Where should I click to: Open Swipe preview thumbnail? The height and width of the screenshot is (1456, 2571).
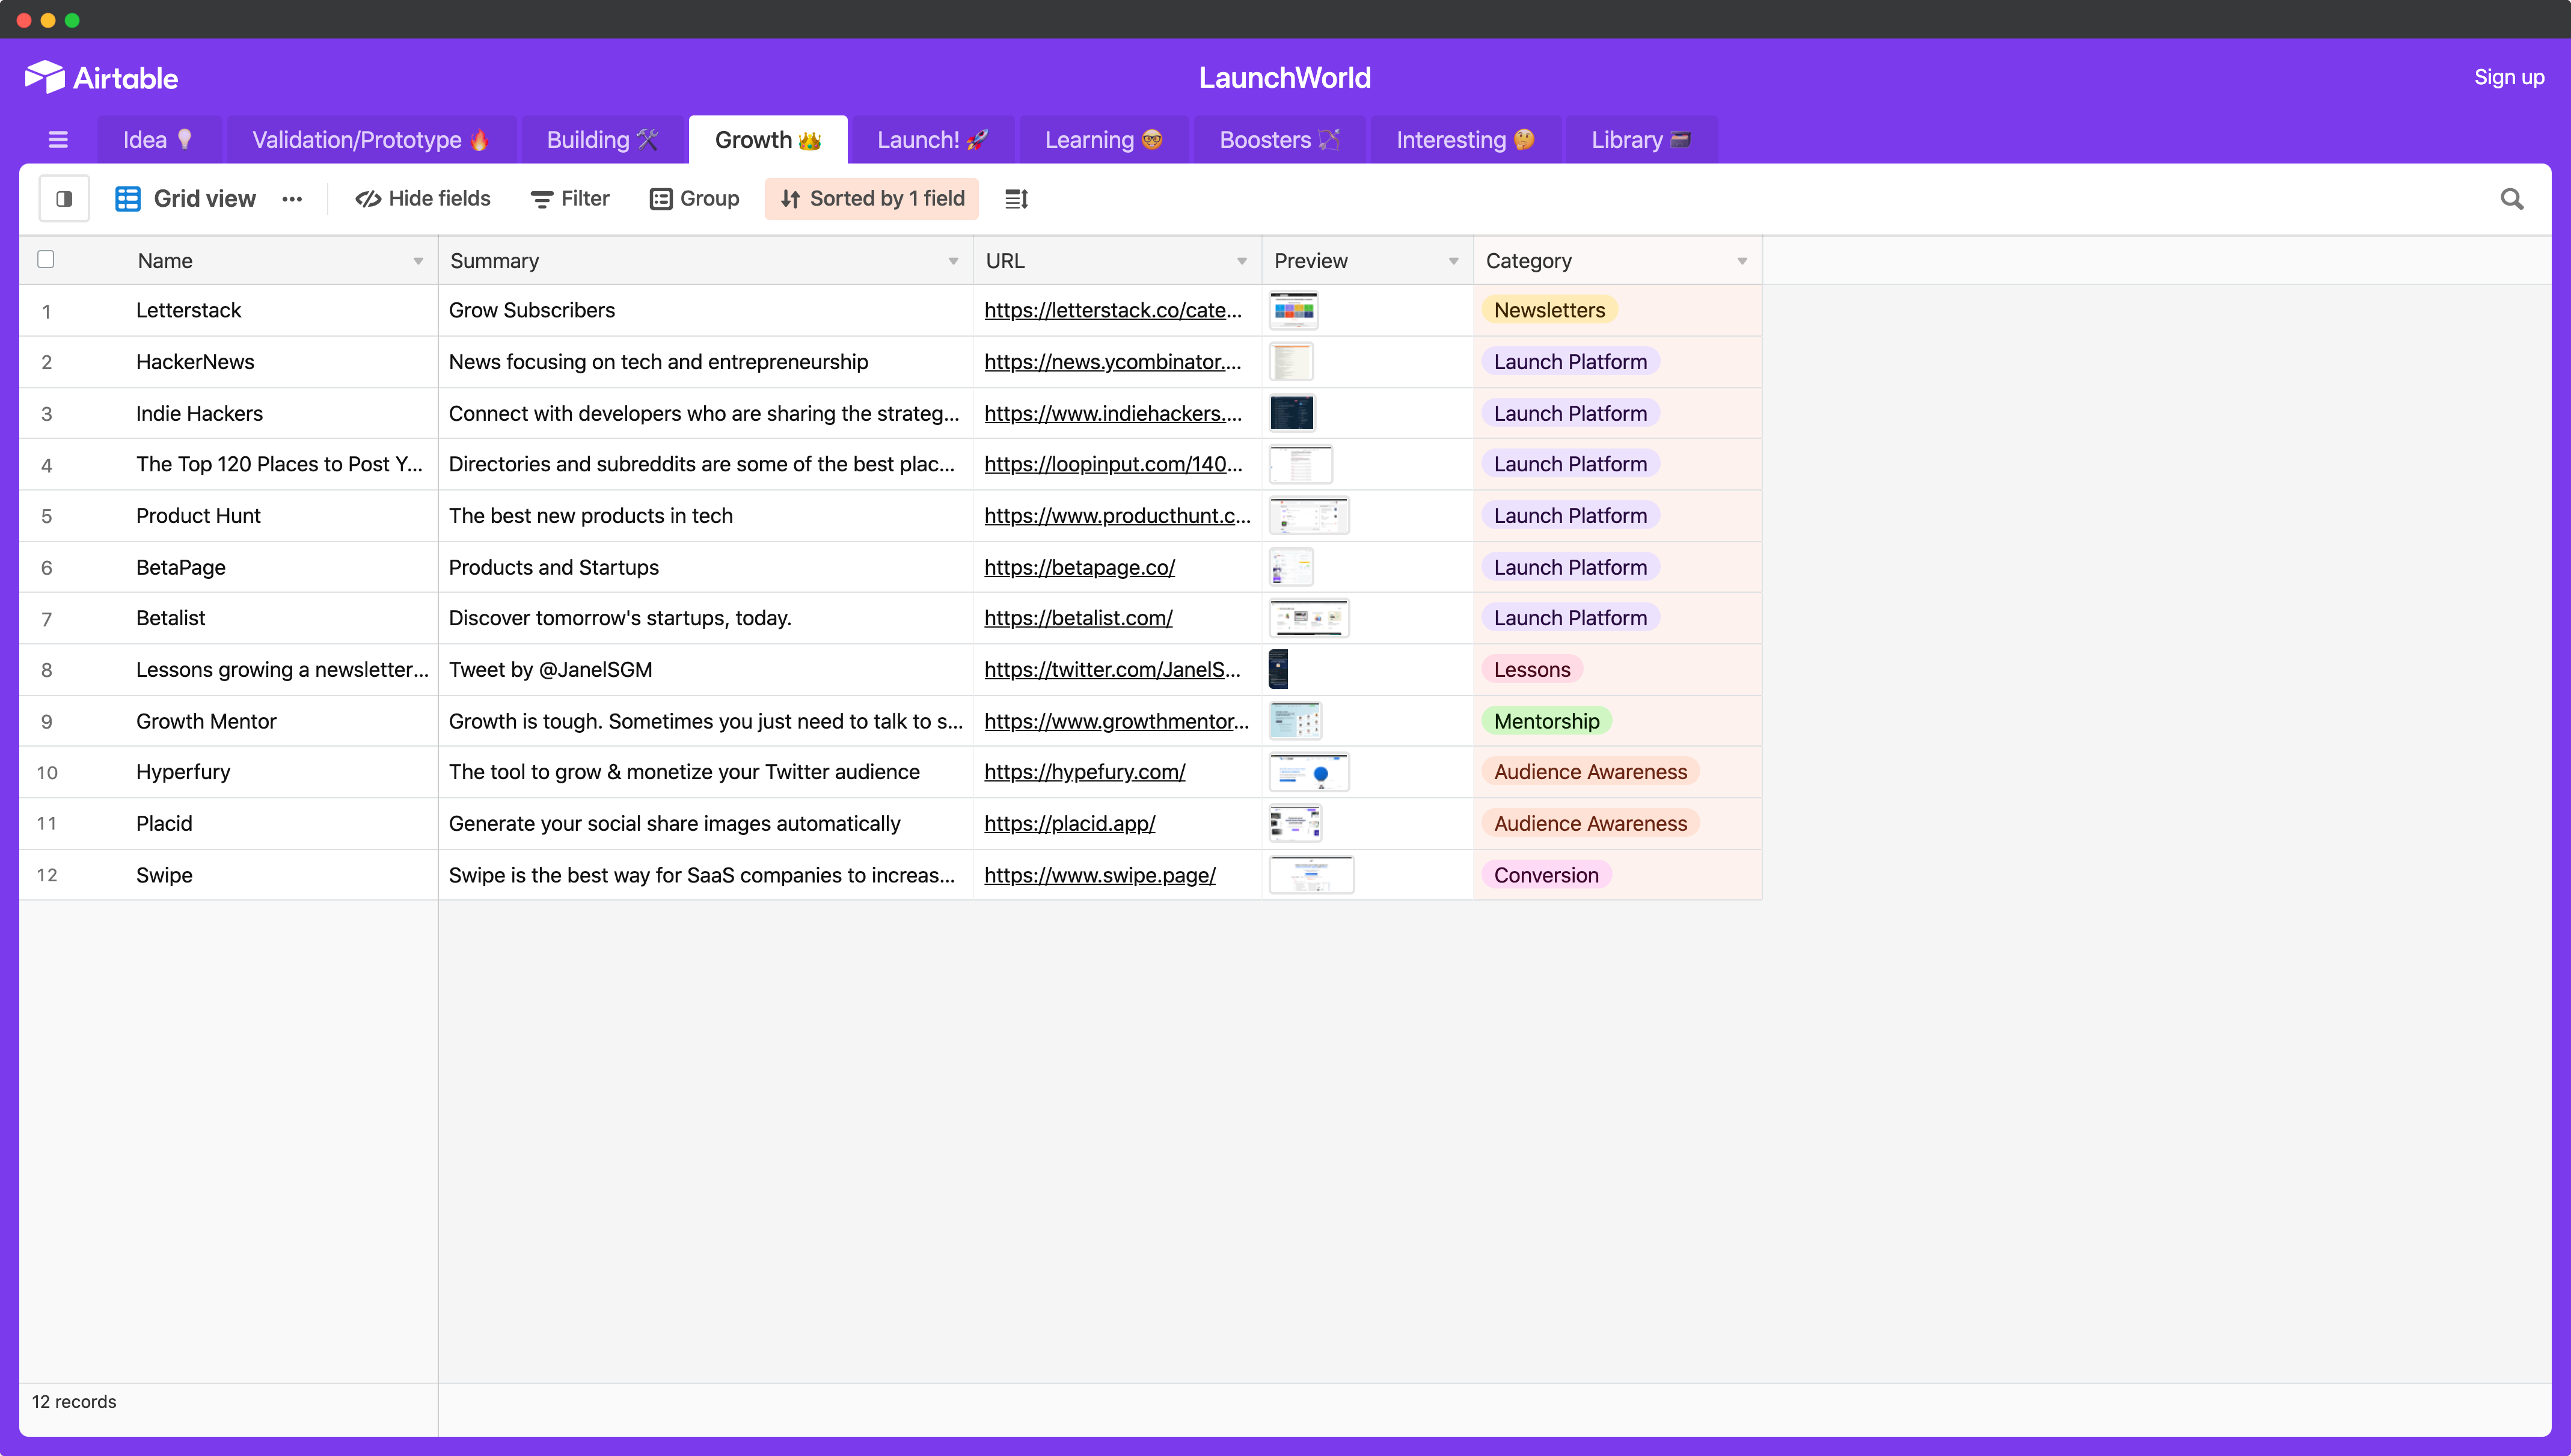(x=1311, y=875)
